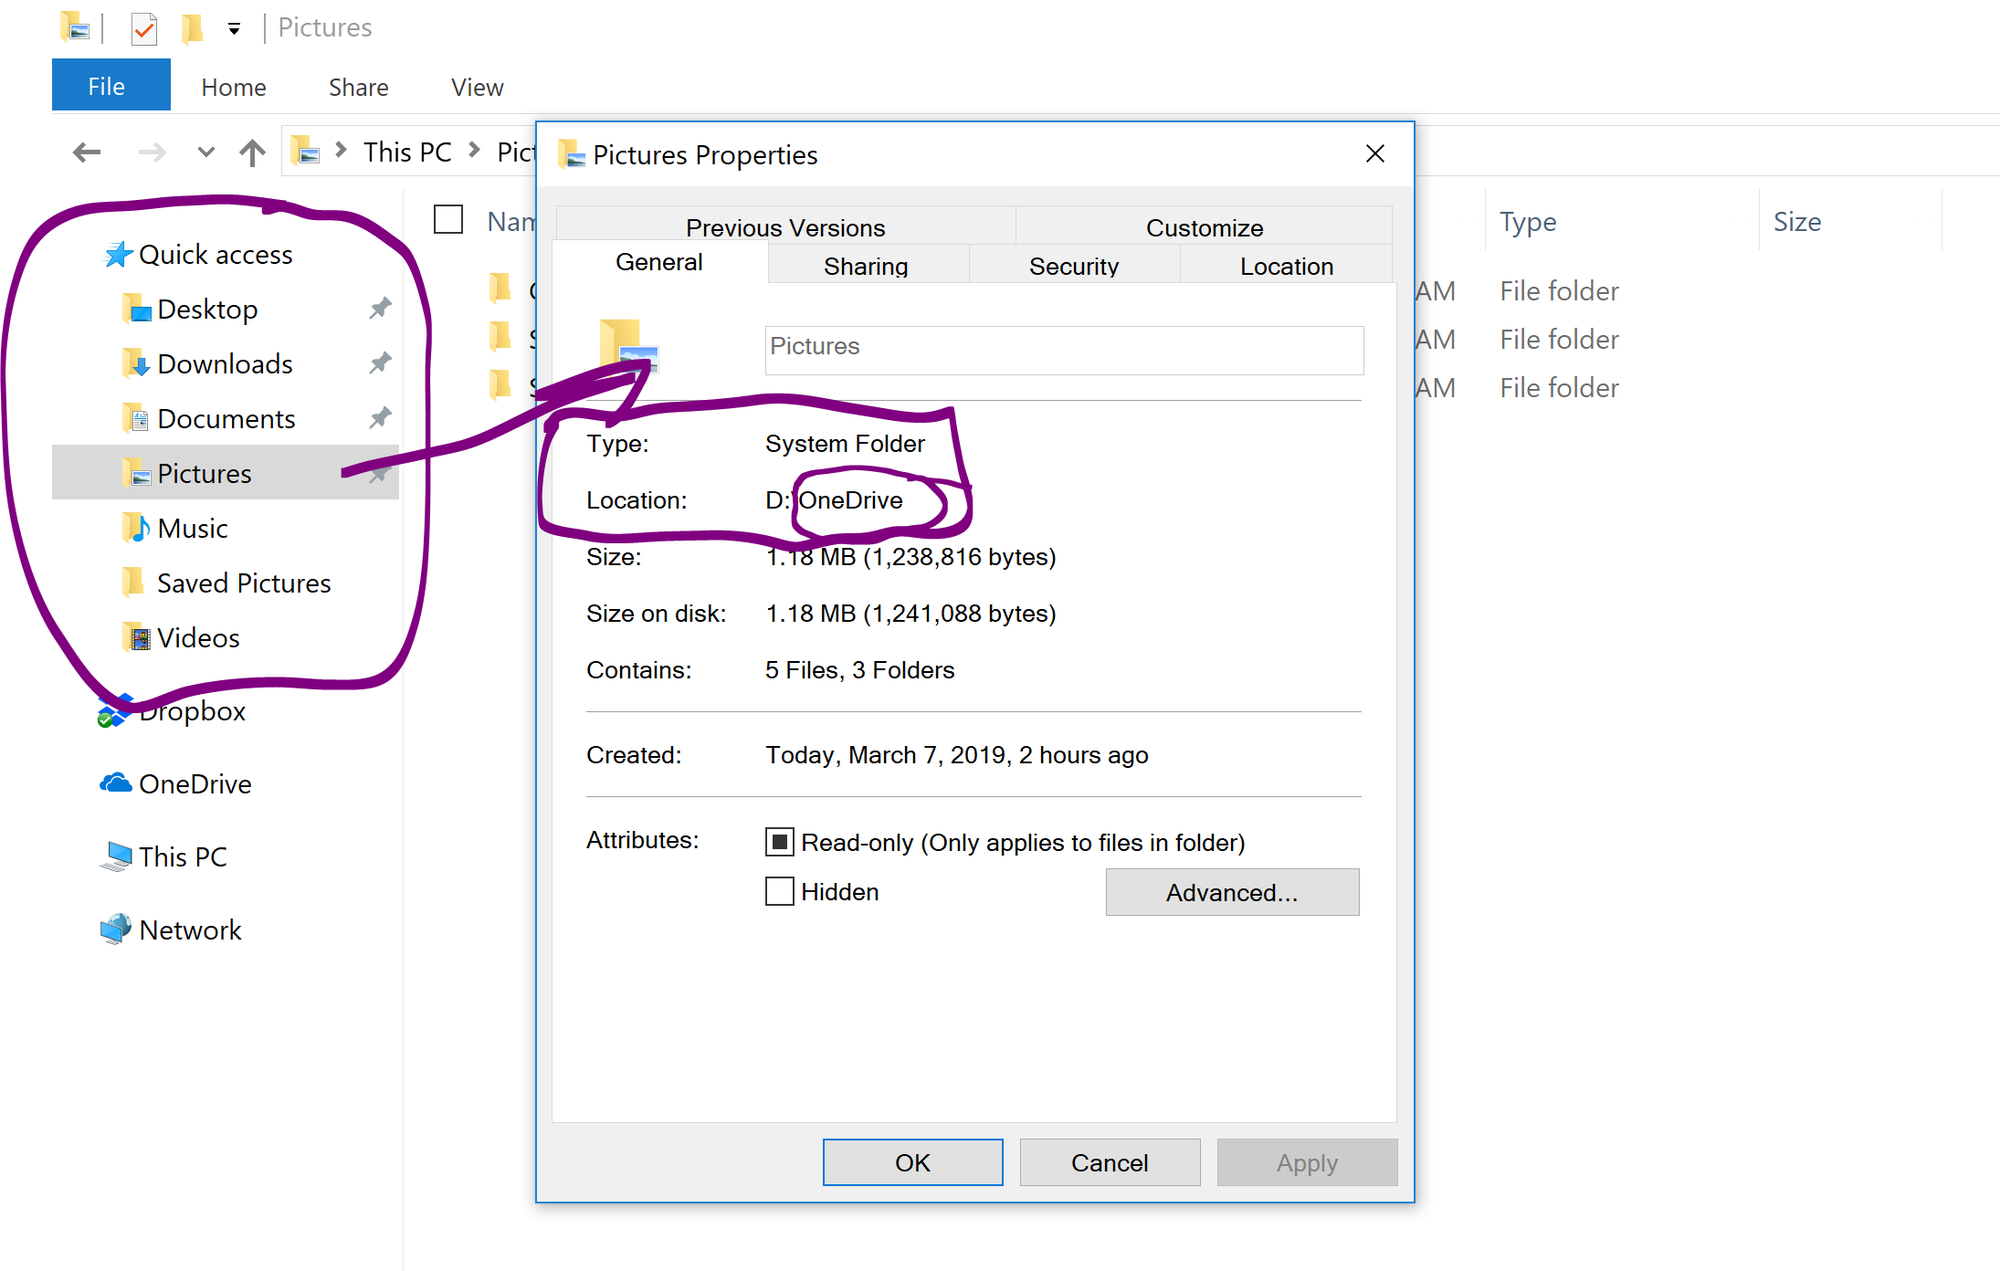
Task: Open the Desktop folder icon in sidebar
Action: [x=136, y=309]
